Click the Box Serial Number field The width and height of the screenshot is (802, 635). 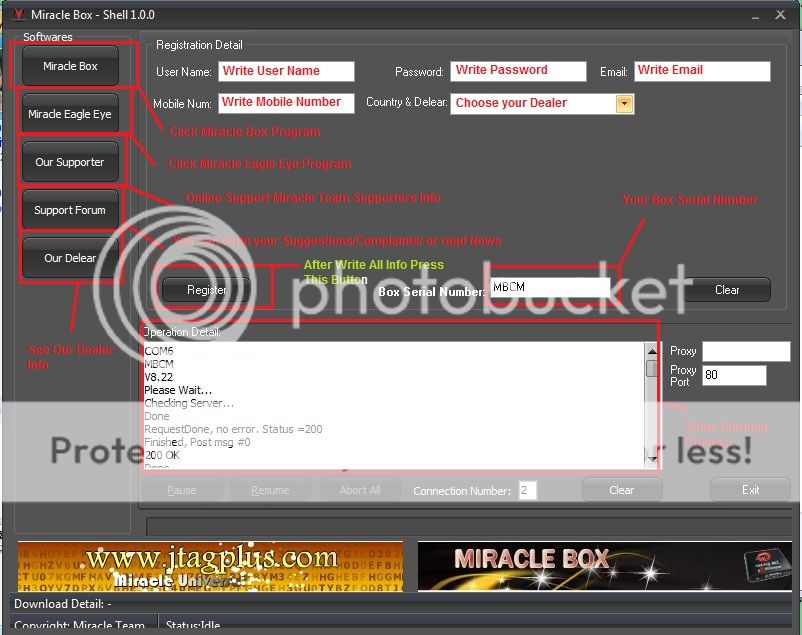pos(550,288)
